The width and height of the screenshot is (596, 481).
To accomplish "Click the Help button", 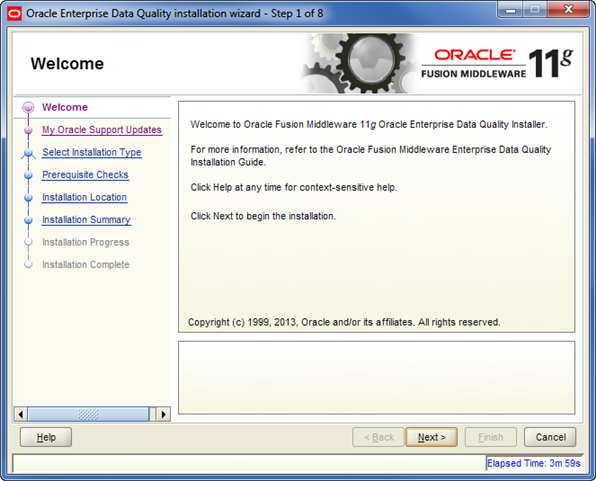I will [46, 437].
